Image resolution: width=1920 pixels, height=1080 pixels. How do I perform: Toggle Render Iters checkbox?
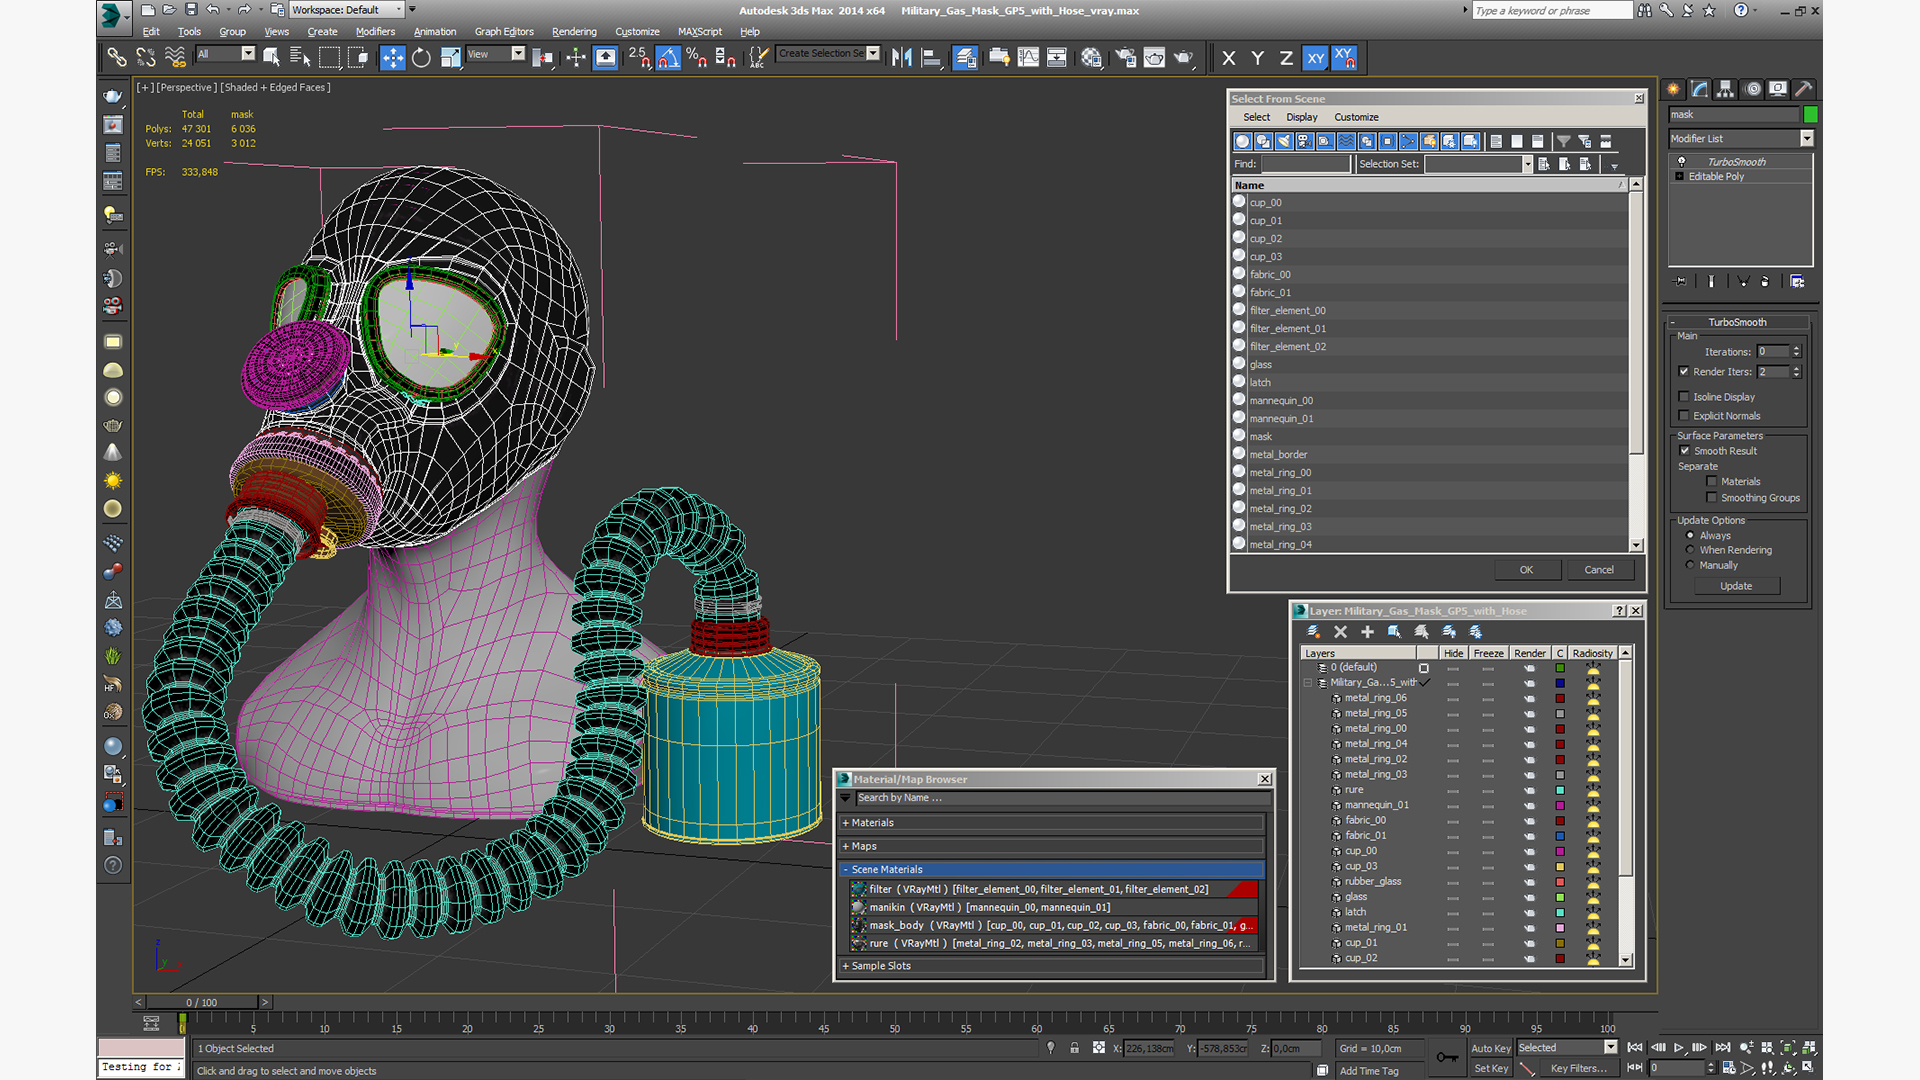pyautogui.click(x=1684, y=371)
